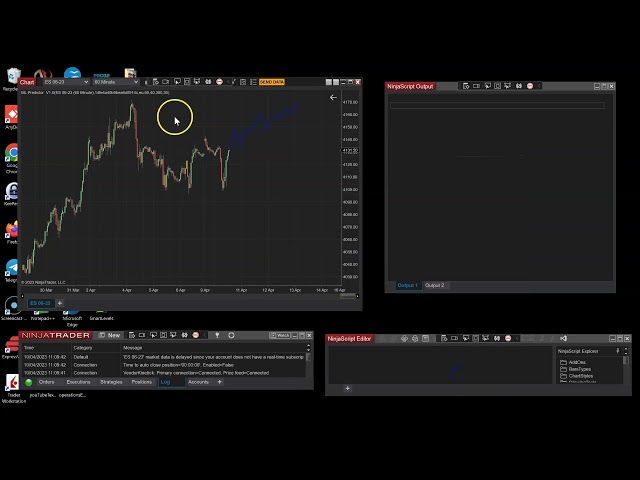Click the NinjaScript Explorer scrollbar
640x480 pixels.
pyautogui.click(x=626, y=360)
